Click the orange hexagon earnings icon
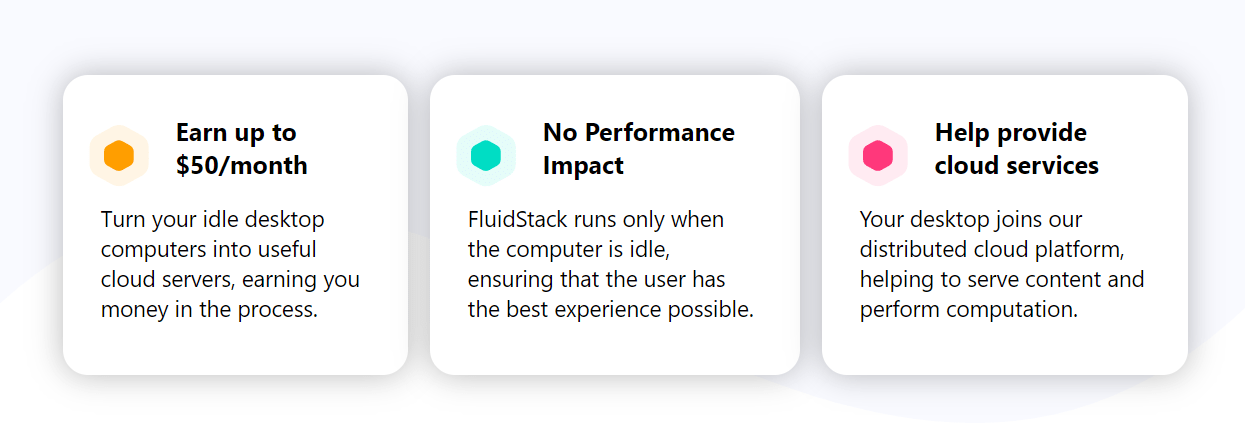 pyautogui.click(x=119, y=156)
